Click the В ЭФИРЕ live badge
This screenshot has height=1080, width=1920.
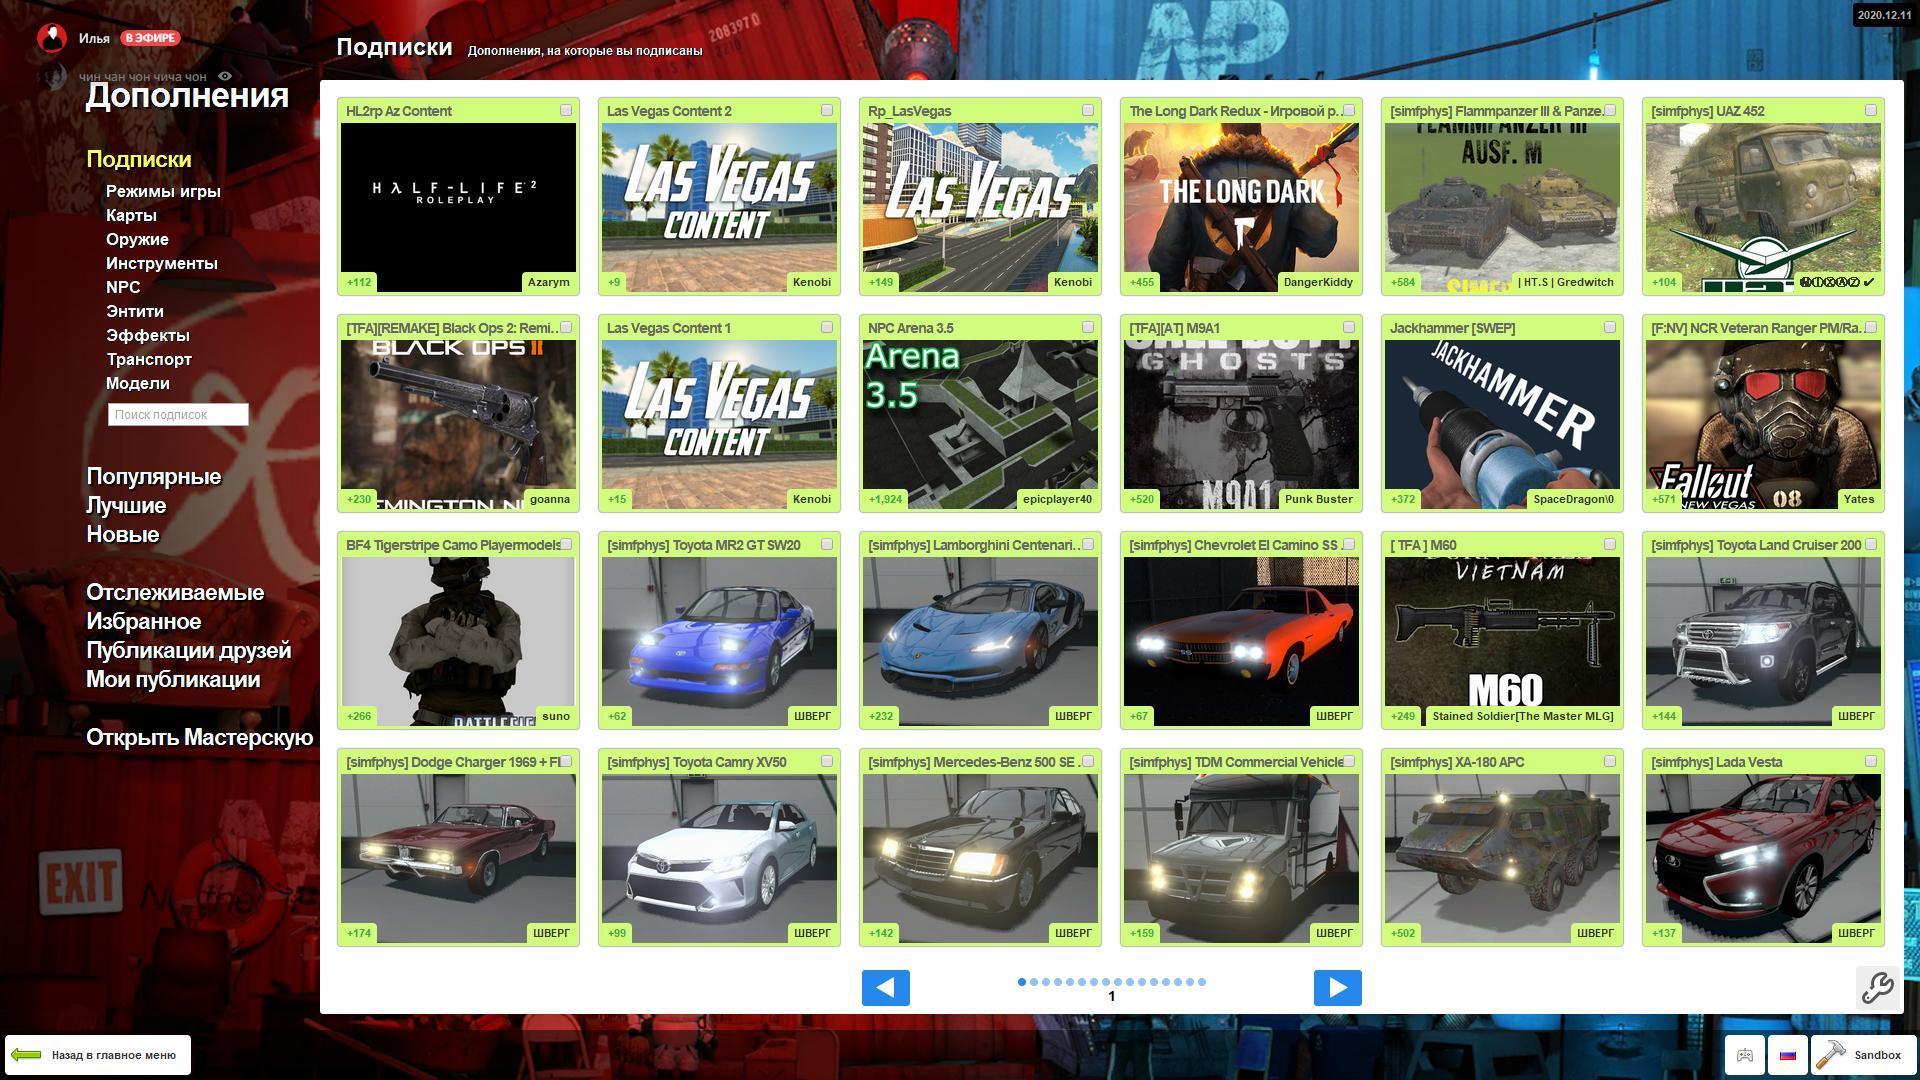click(150, 38)
